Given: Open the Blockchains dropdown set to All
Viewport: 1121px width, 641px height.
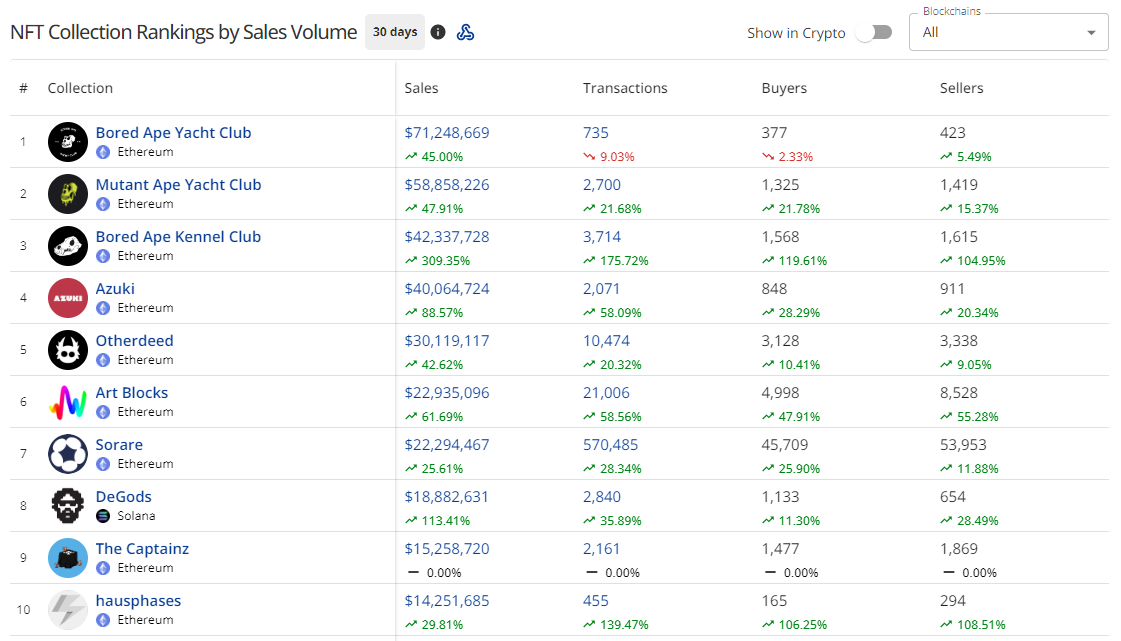Looking at the screenshot, I should pyautogui.click(x=1008, y=32).
